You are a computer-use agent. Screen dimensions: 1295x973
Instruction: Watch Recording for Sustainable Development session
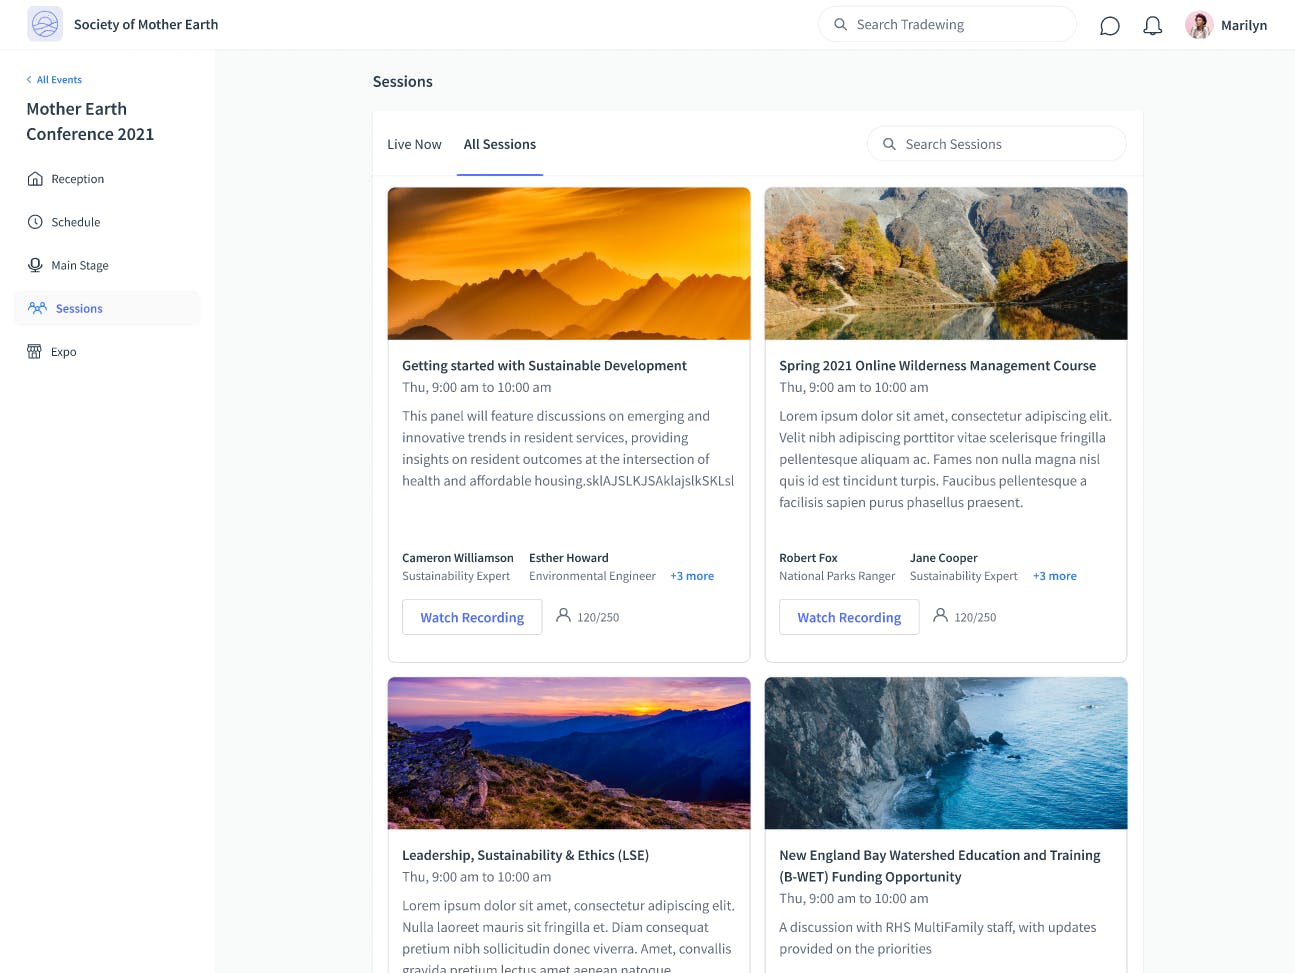tap(472, 617)
